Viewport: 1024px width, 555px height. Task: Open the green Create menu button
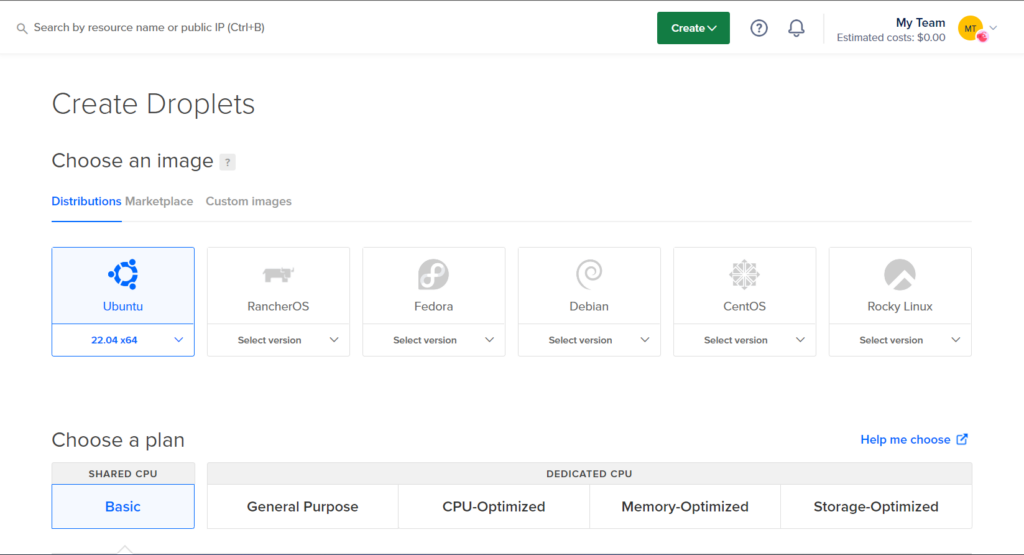point(693,28)
